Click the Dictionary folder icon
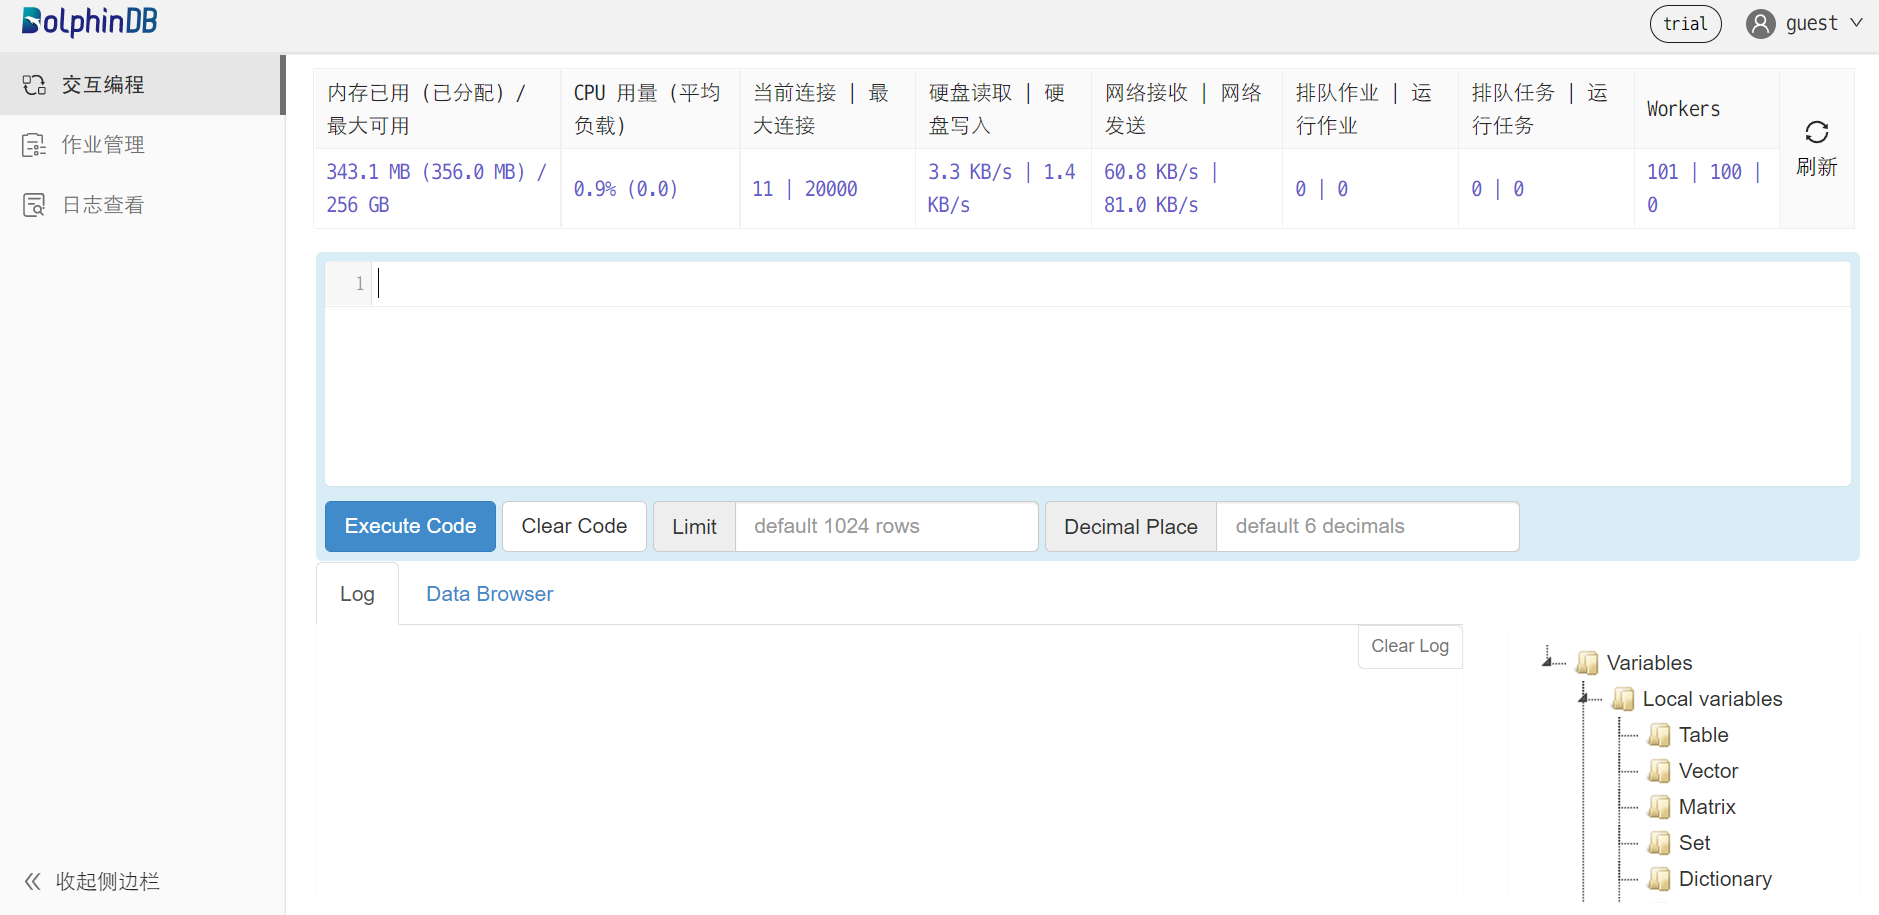Image resolution: width=1879 pixels, height=915 pixels. click(x=1659, y=879)
